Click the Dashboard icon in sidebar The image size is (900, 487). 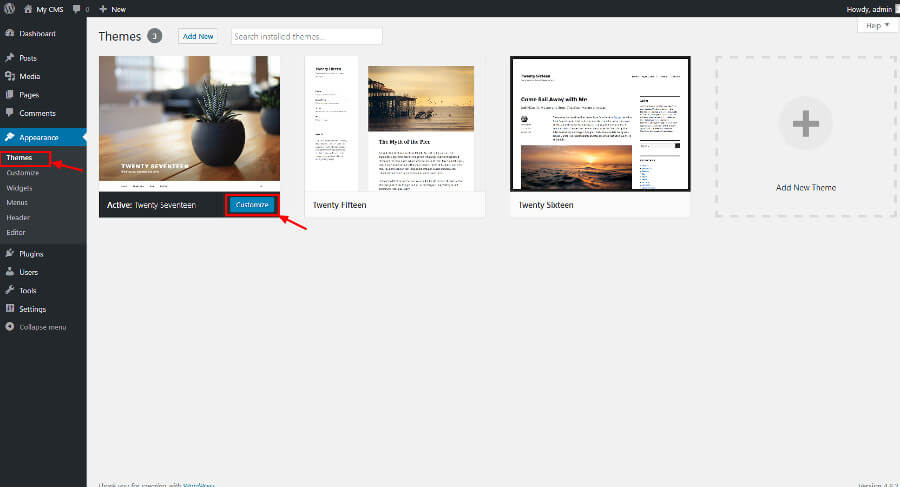click(9, 33)
